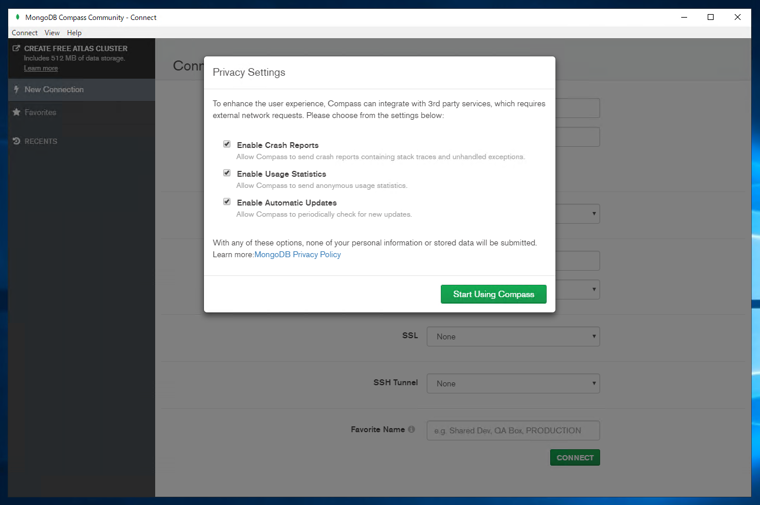This screenshot has width=760, height=505.
Task: Click the Recents history icon
Action: pyautogui.click(x=16, y=141)
